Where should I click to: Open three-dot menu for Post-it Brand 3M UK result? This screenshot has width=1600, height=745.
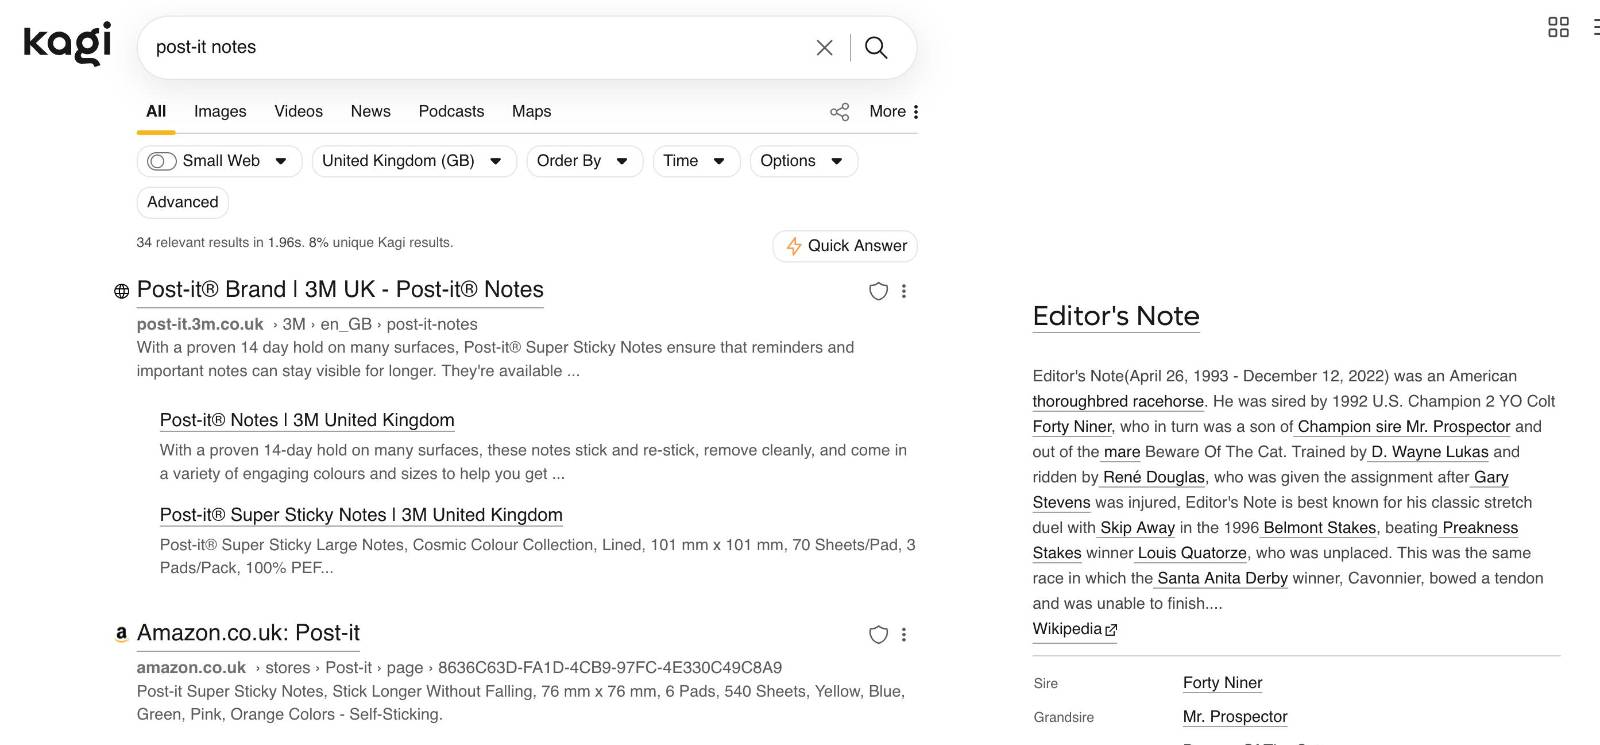click(904, 291)
